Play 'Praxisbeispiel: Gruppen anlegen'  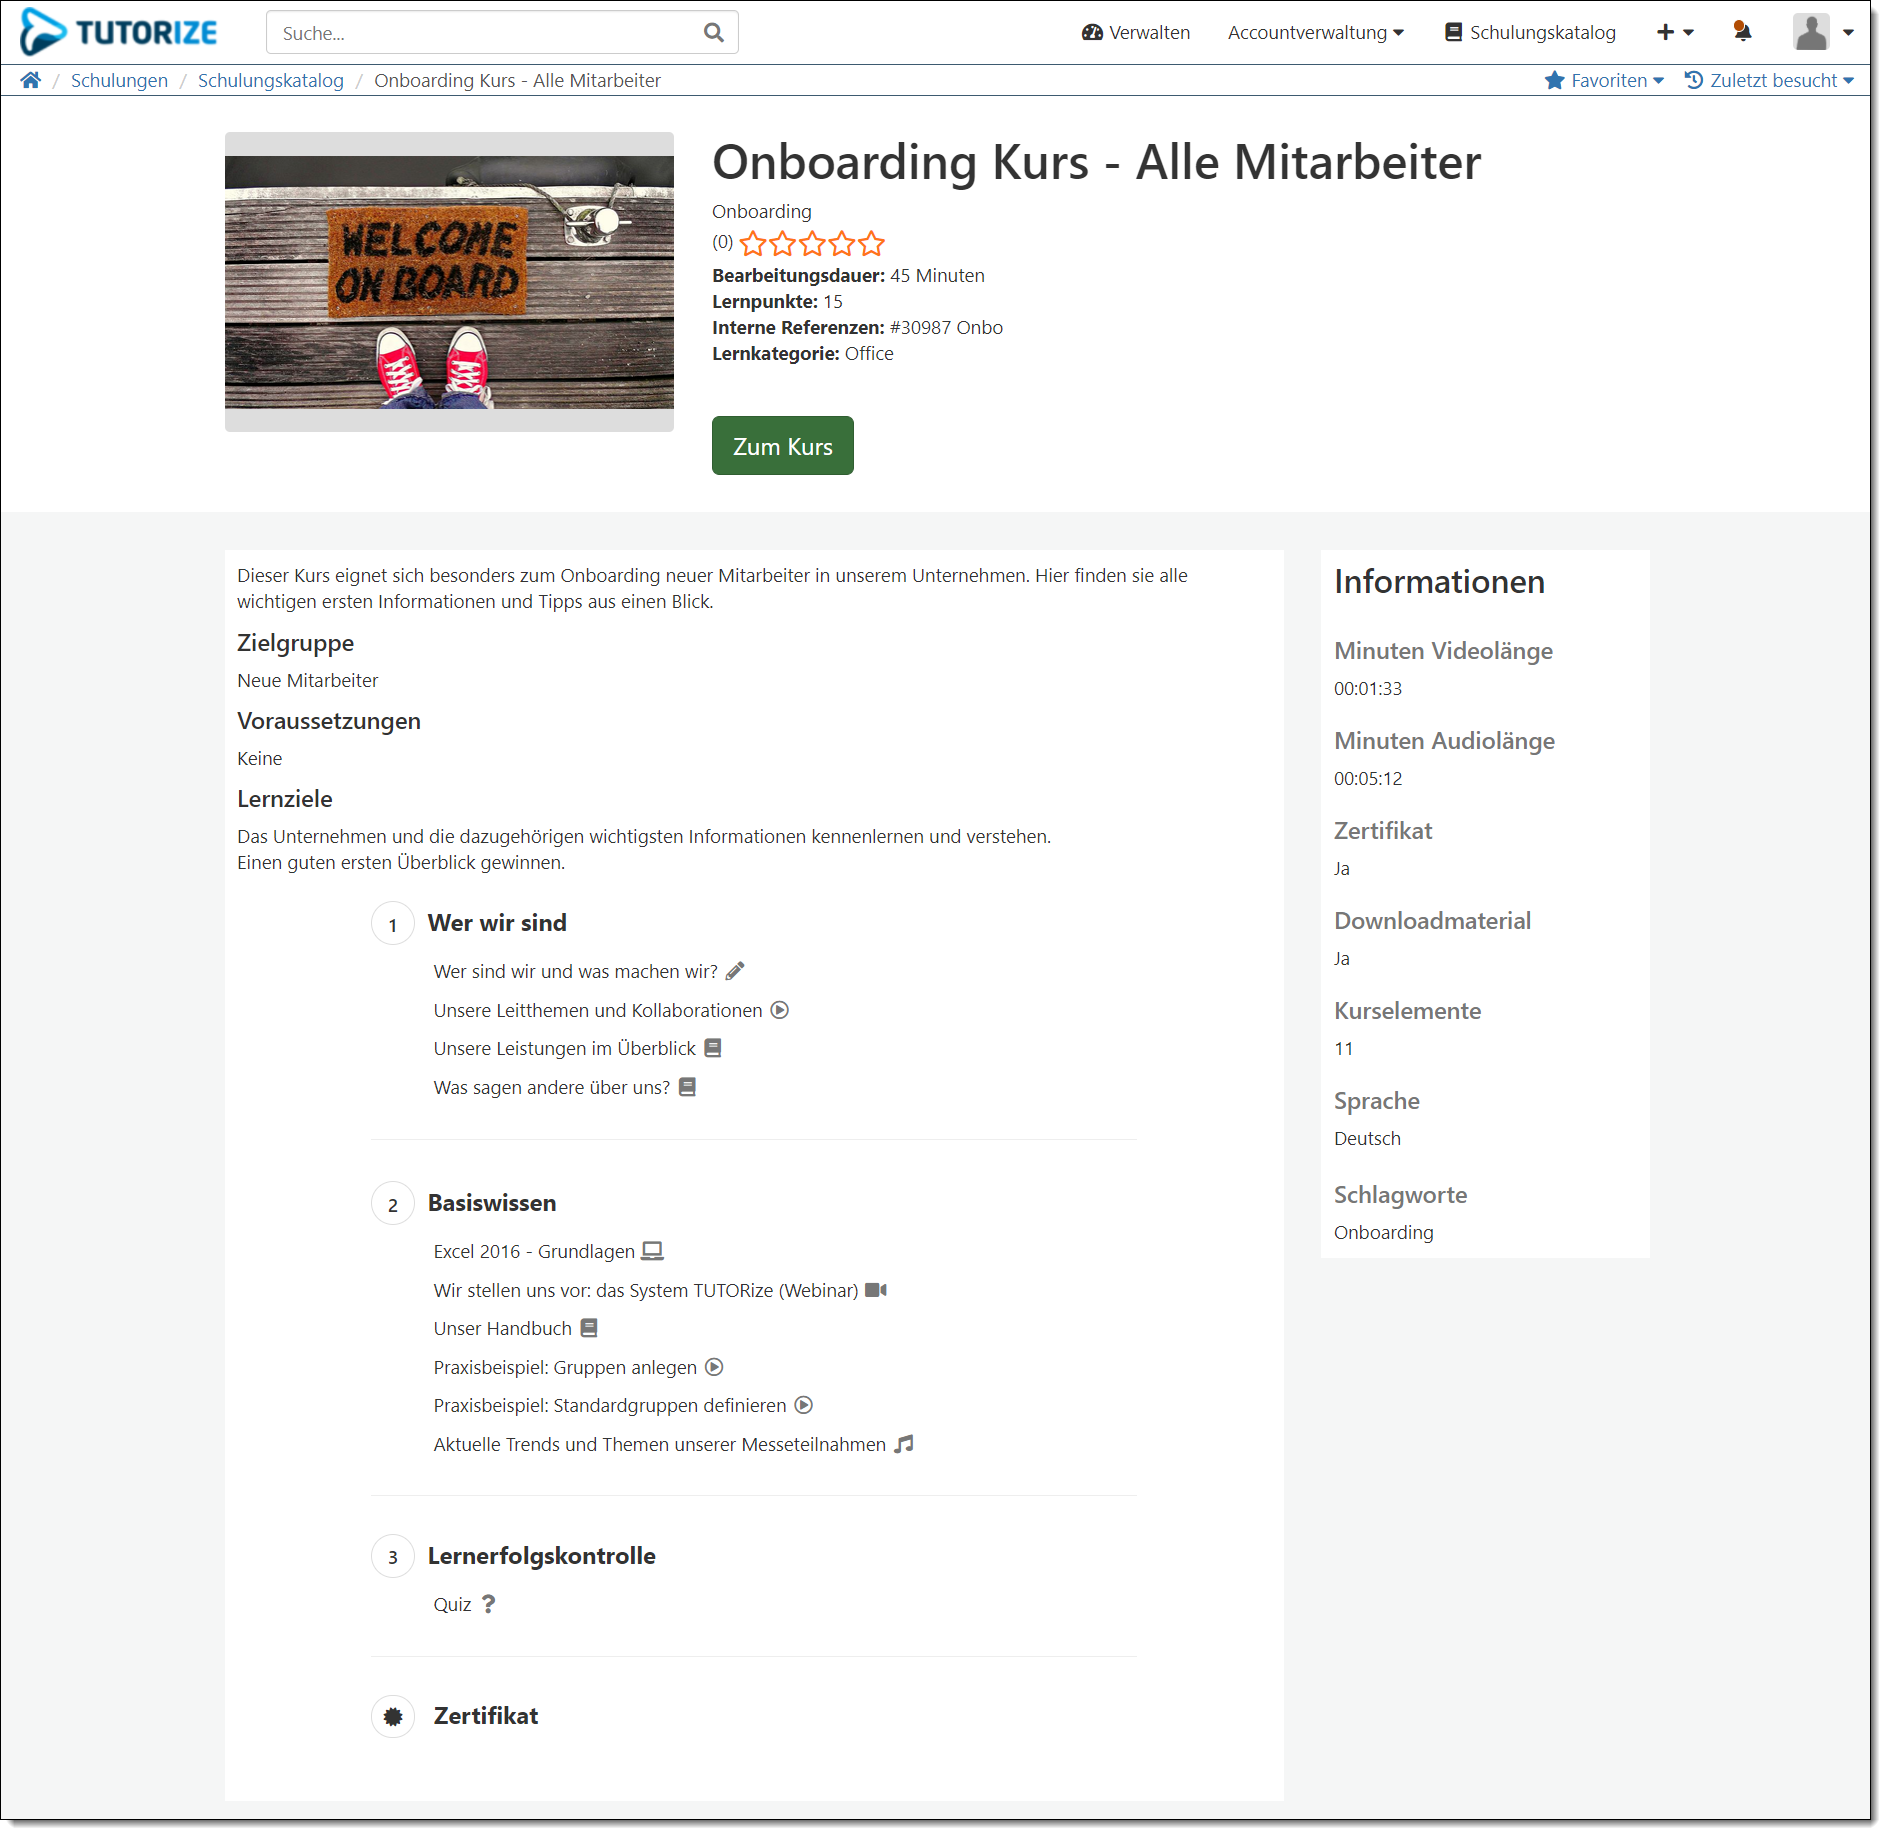coord(713,1367)
